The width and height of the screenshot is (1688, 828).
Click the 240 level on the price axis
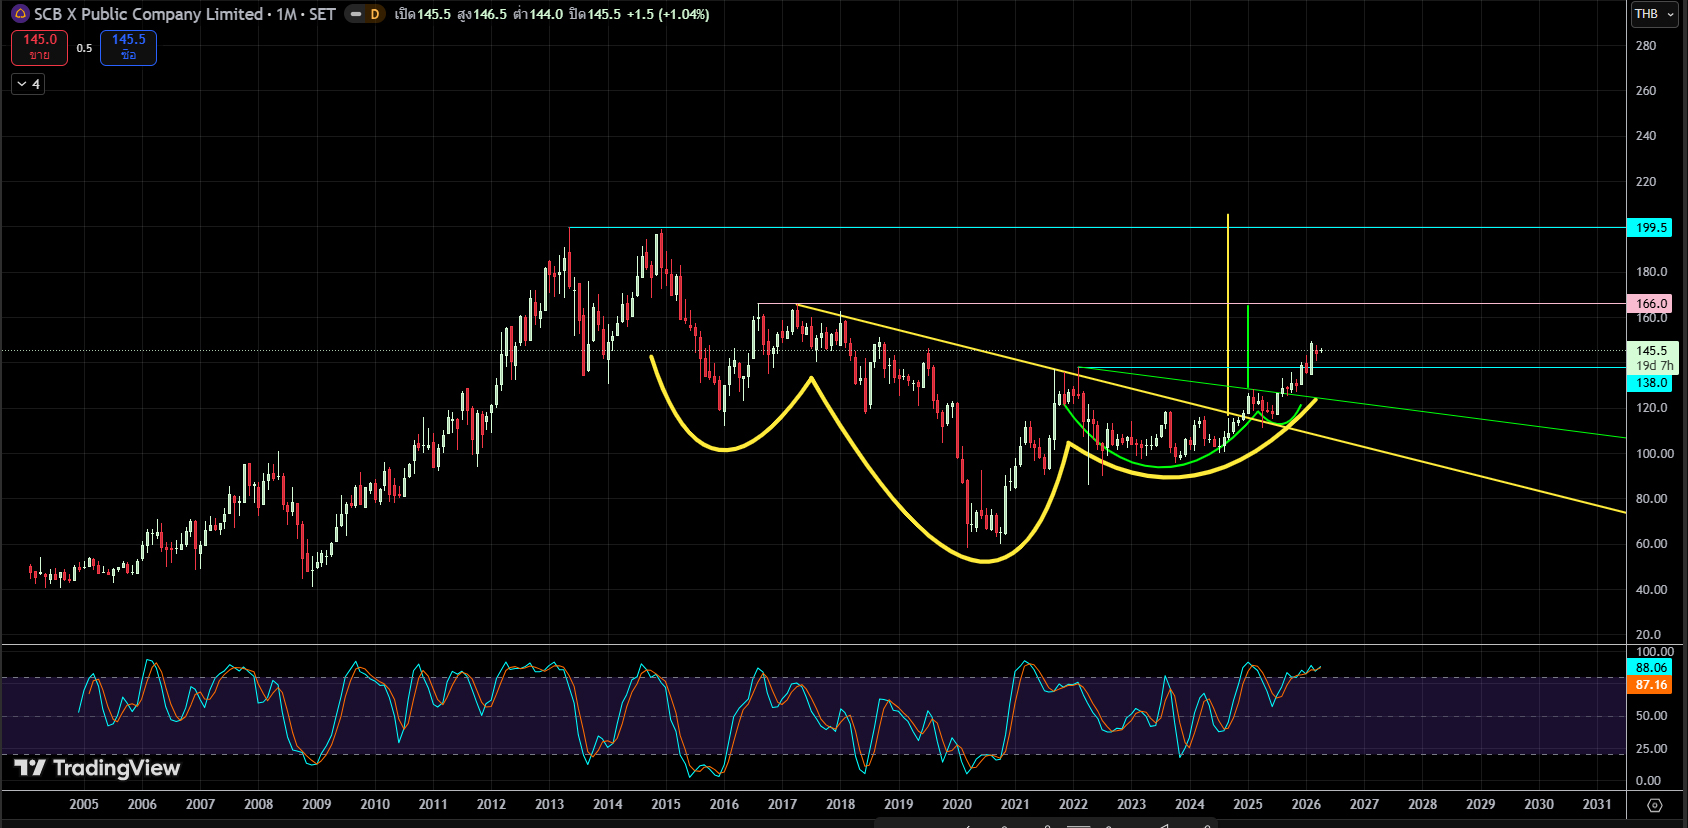tap(1646, 136)
